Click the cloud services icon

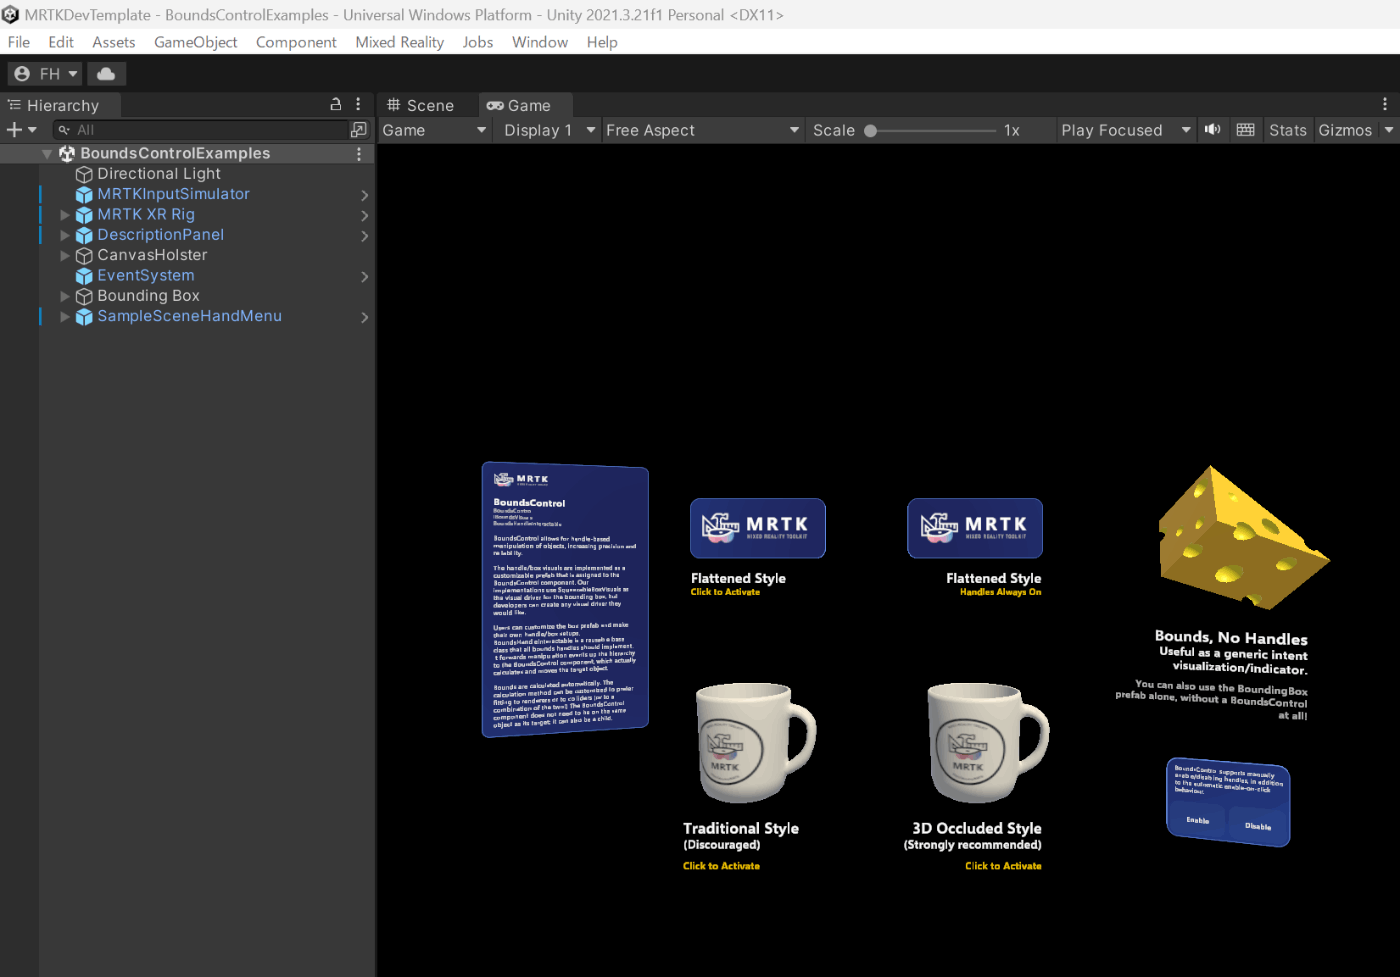pos(106,74)
